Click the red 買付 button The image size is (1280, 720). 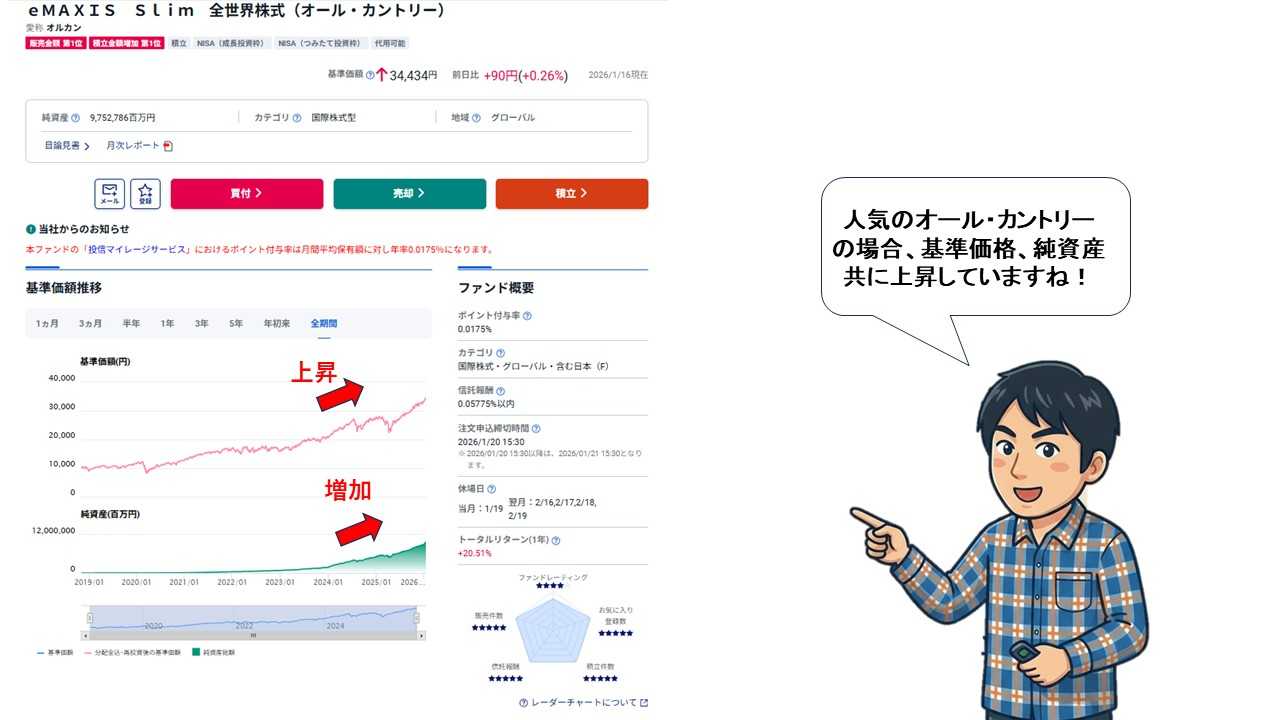[247, 194]
